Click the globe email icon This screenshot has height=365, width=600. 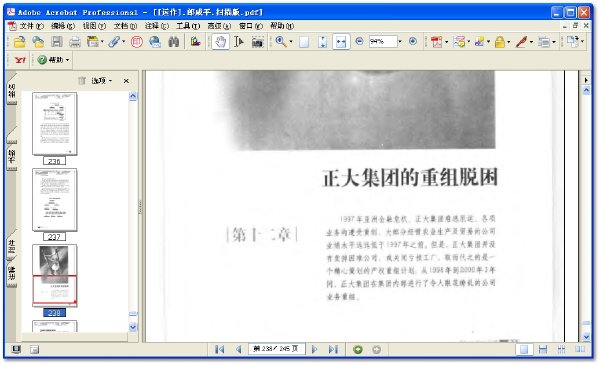pyautogui.click(x=155, y=42)
